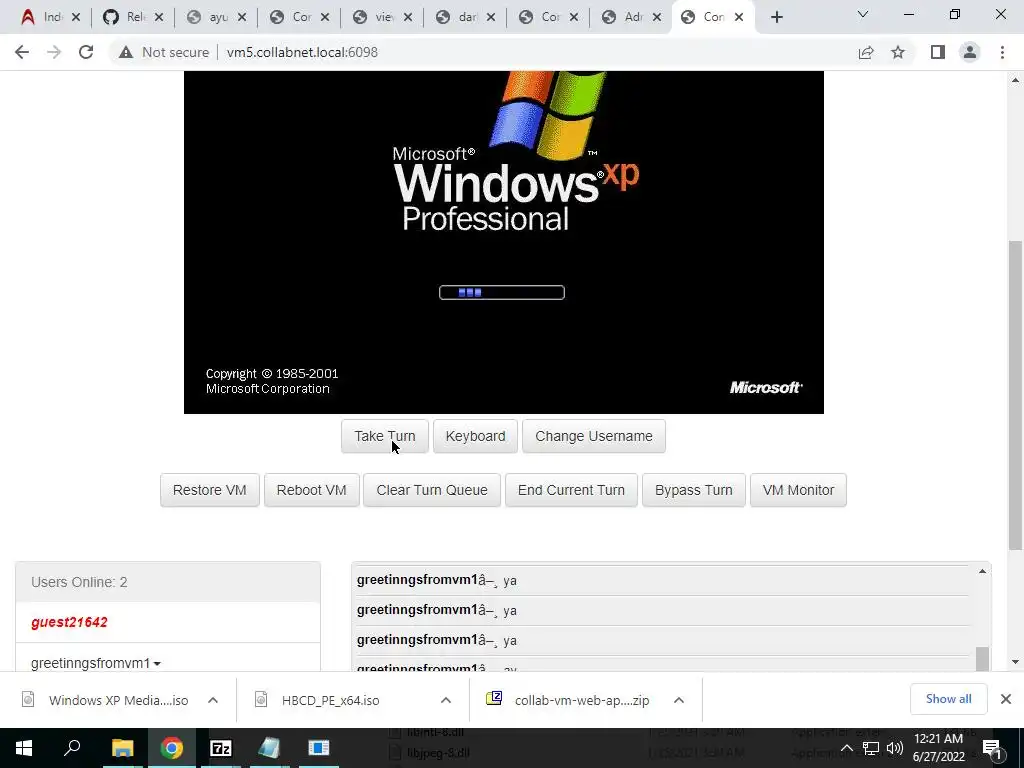Image resolution: width=1024 pixels, height=768 pixels.
Task: Share this page icon
Action: 866,52
